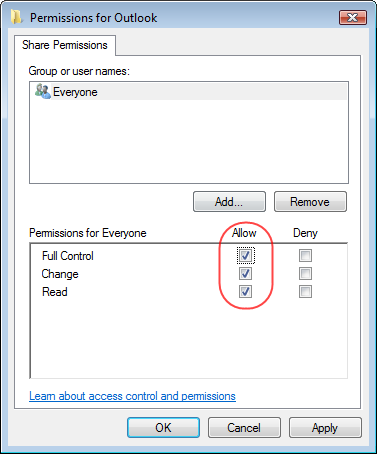This screenshot has width=377, height=454.
Task: Click the Remove button
Action: [310, 202]
